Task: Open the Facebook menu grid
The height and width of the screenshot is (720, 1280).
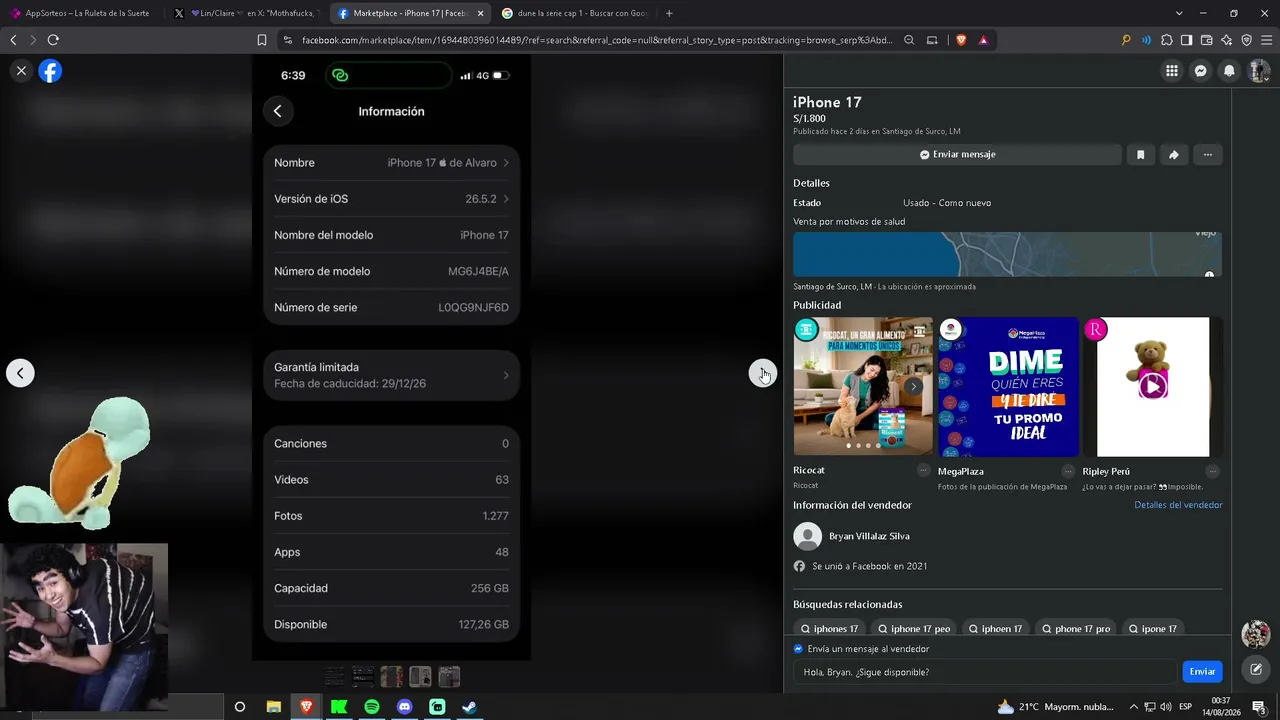Action: [1172, 71]
